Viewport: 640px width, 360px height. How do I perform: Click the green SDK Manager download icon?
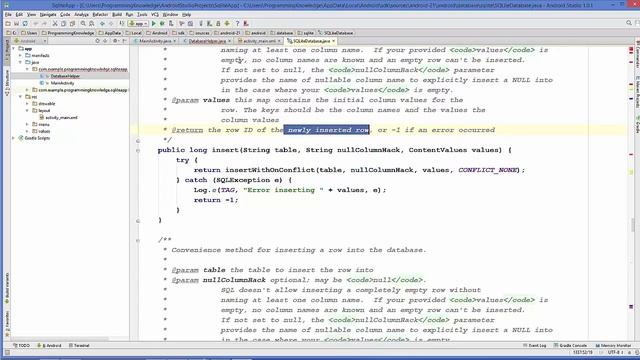coord(227,24)
